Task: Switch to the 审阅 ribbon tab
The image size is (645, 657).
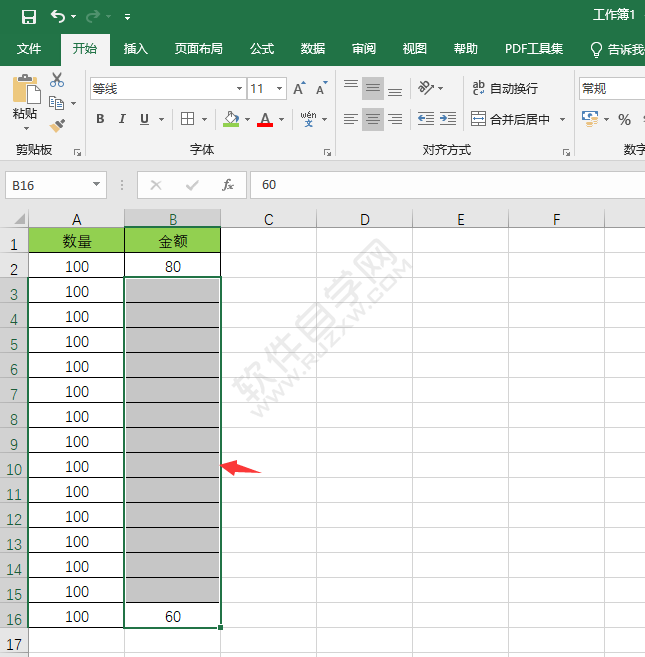Action: [364, 49]
